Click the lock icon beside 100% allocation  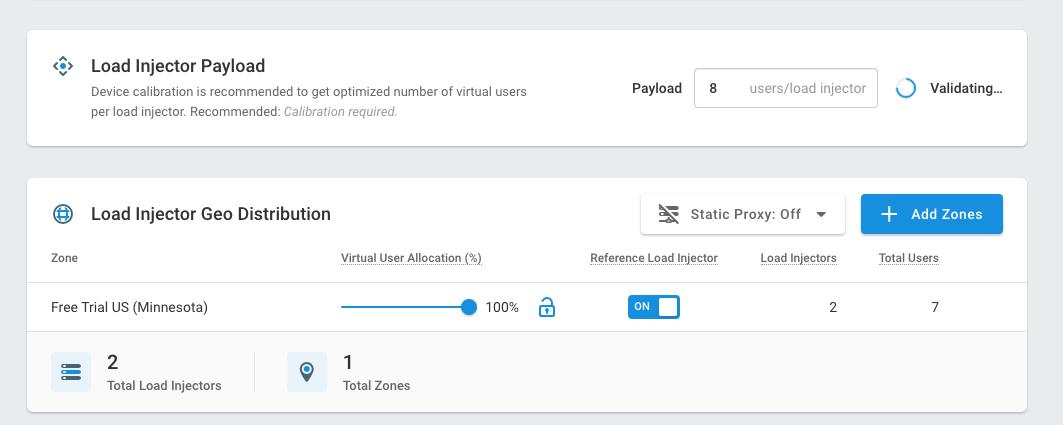(x=546, y=307)
